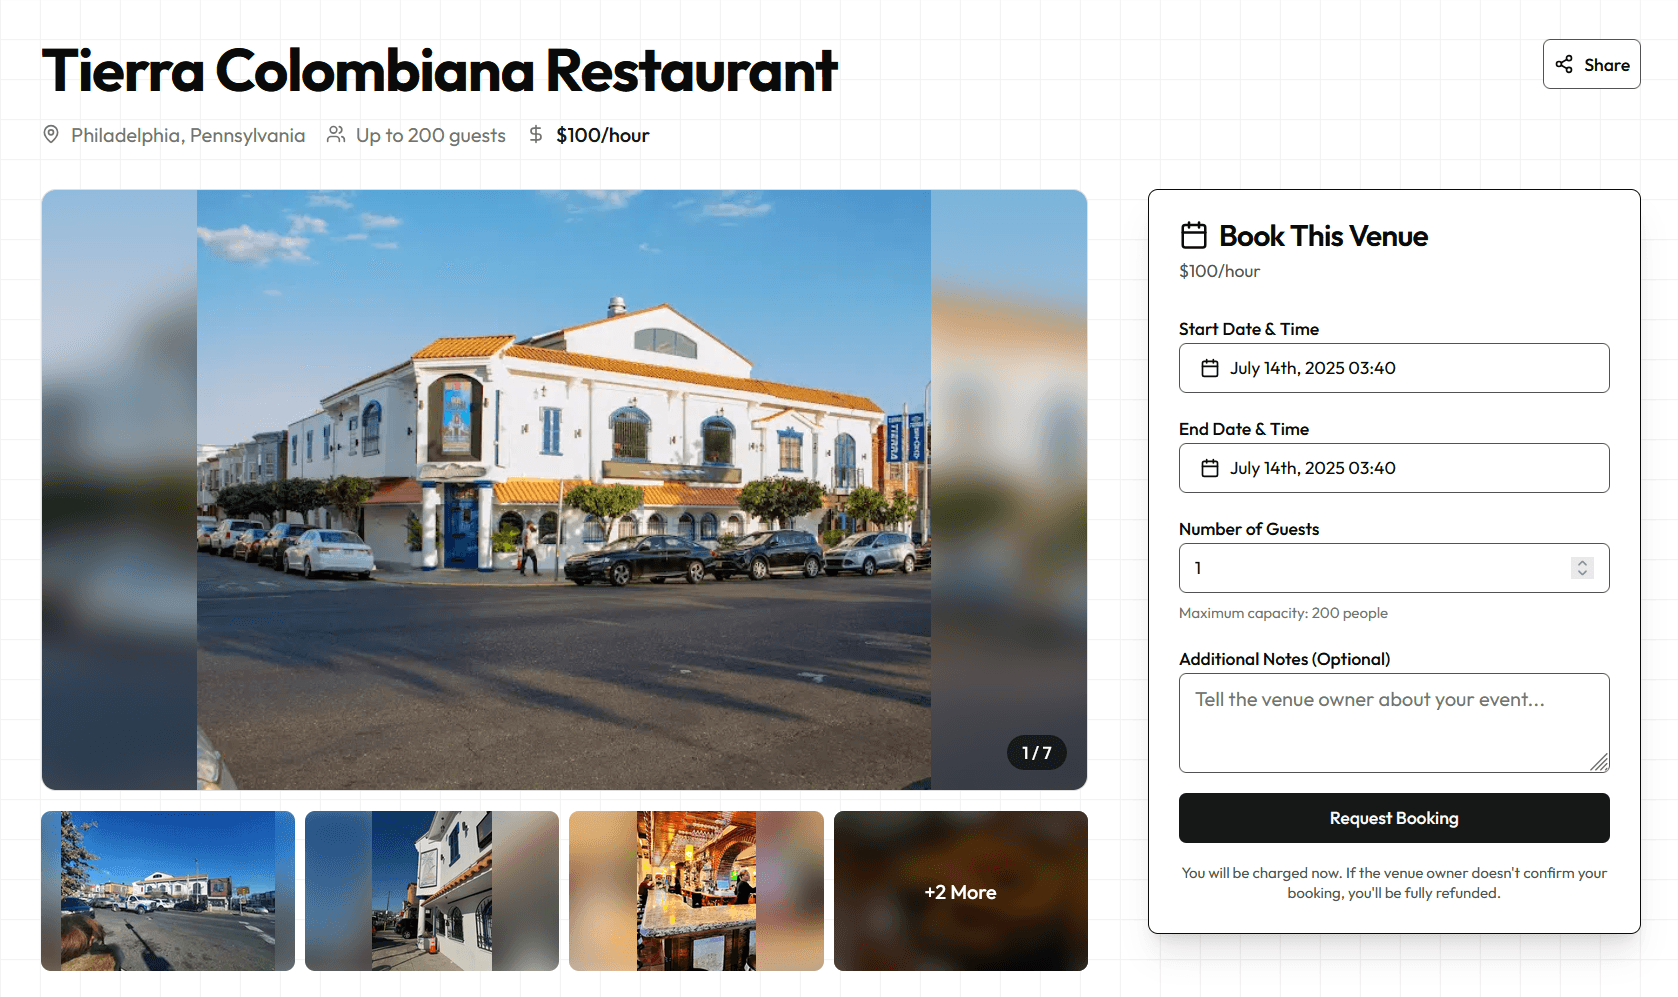Grab the notes textarea resize handle
Viewport: 1678px width, 997px height.
[x=1600, y=763]
